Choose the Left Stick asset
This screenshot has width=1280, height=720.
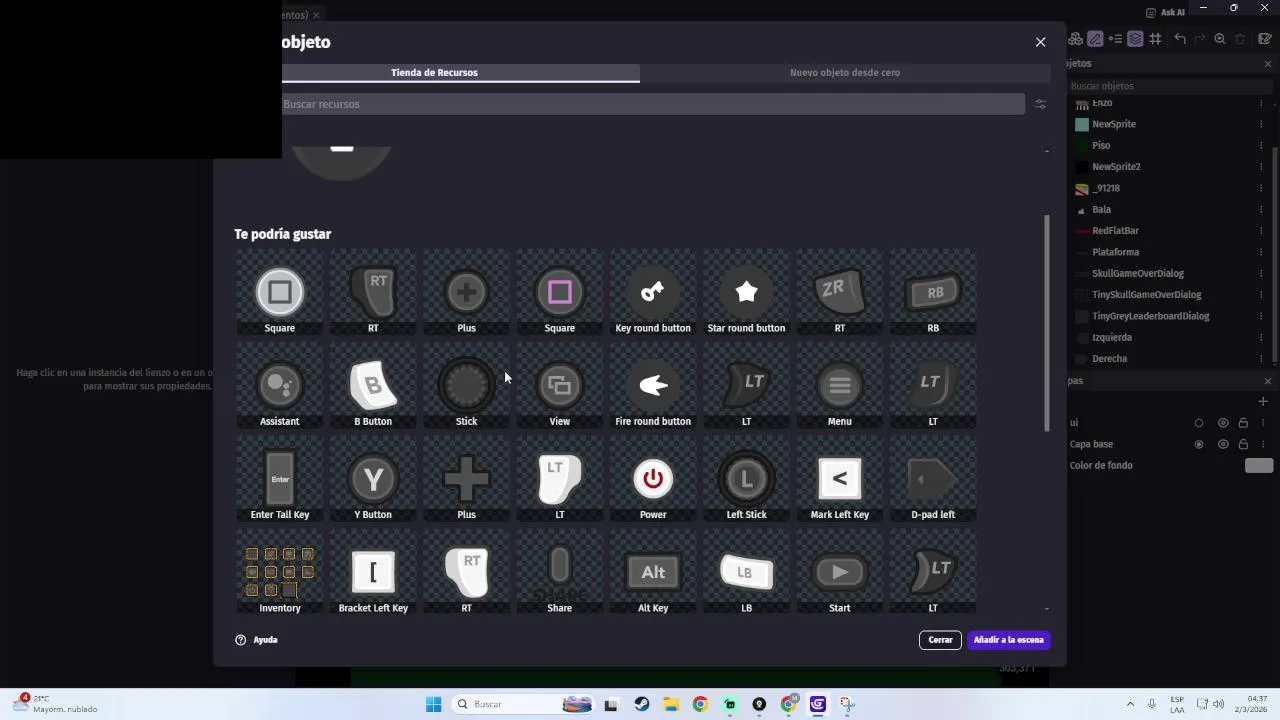pos(746,478)
